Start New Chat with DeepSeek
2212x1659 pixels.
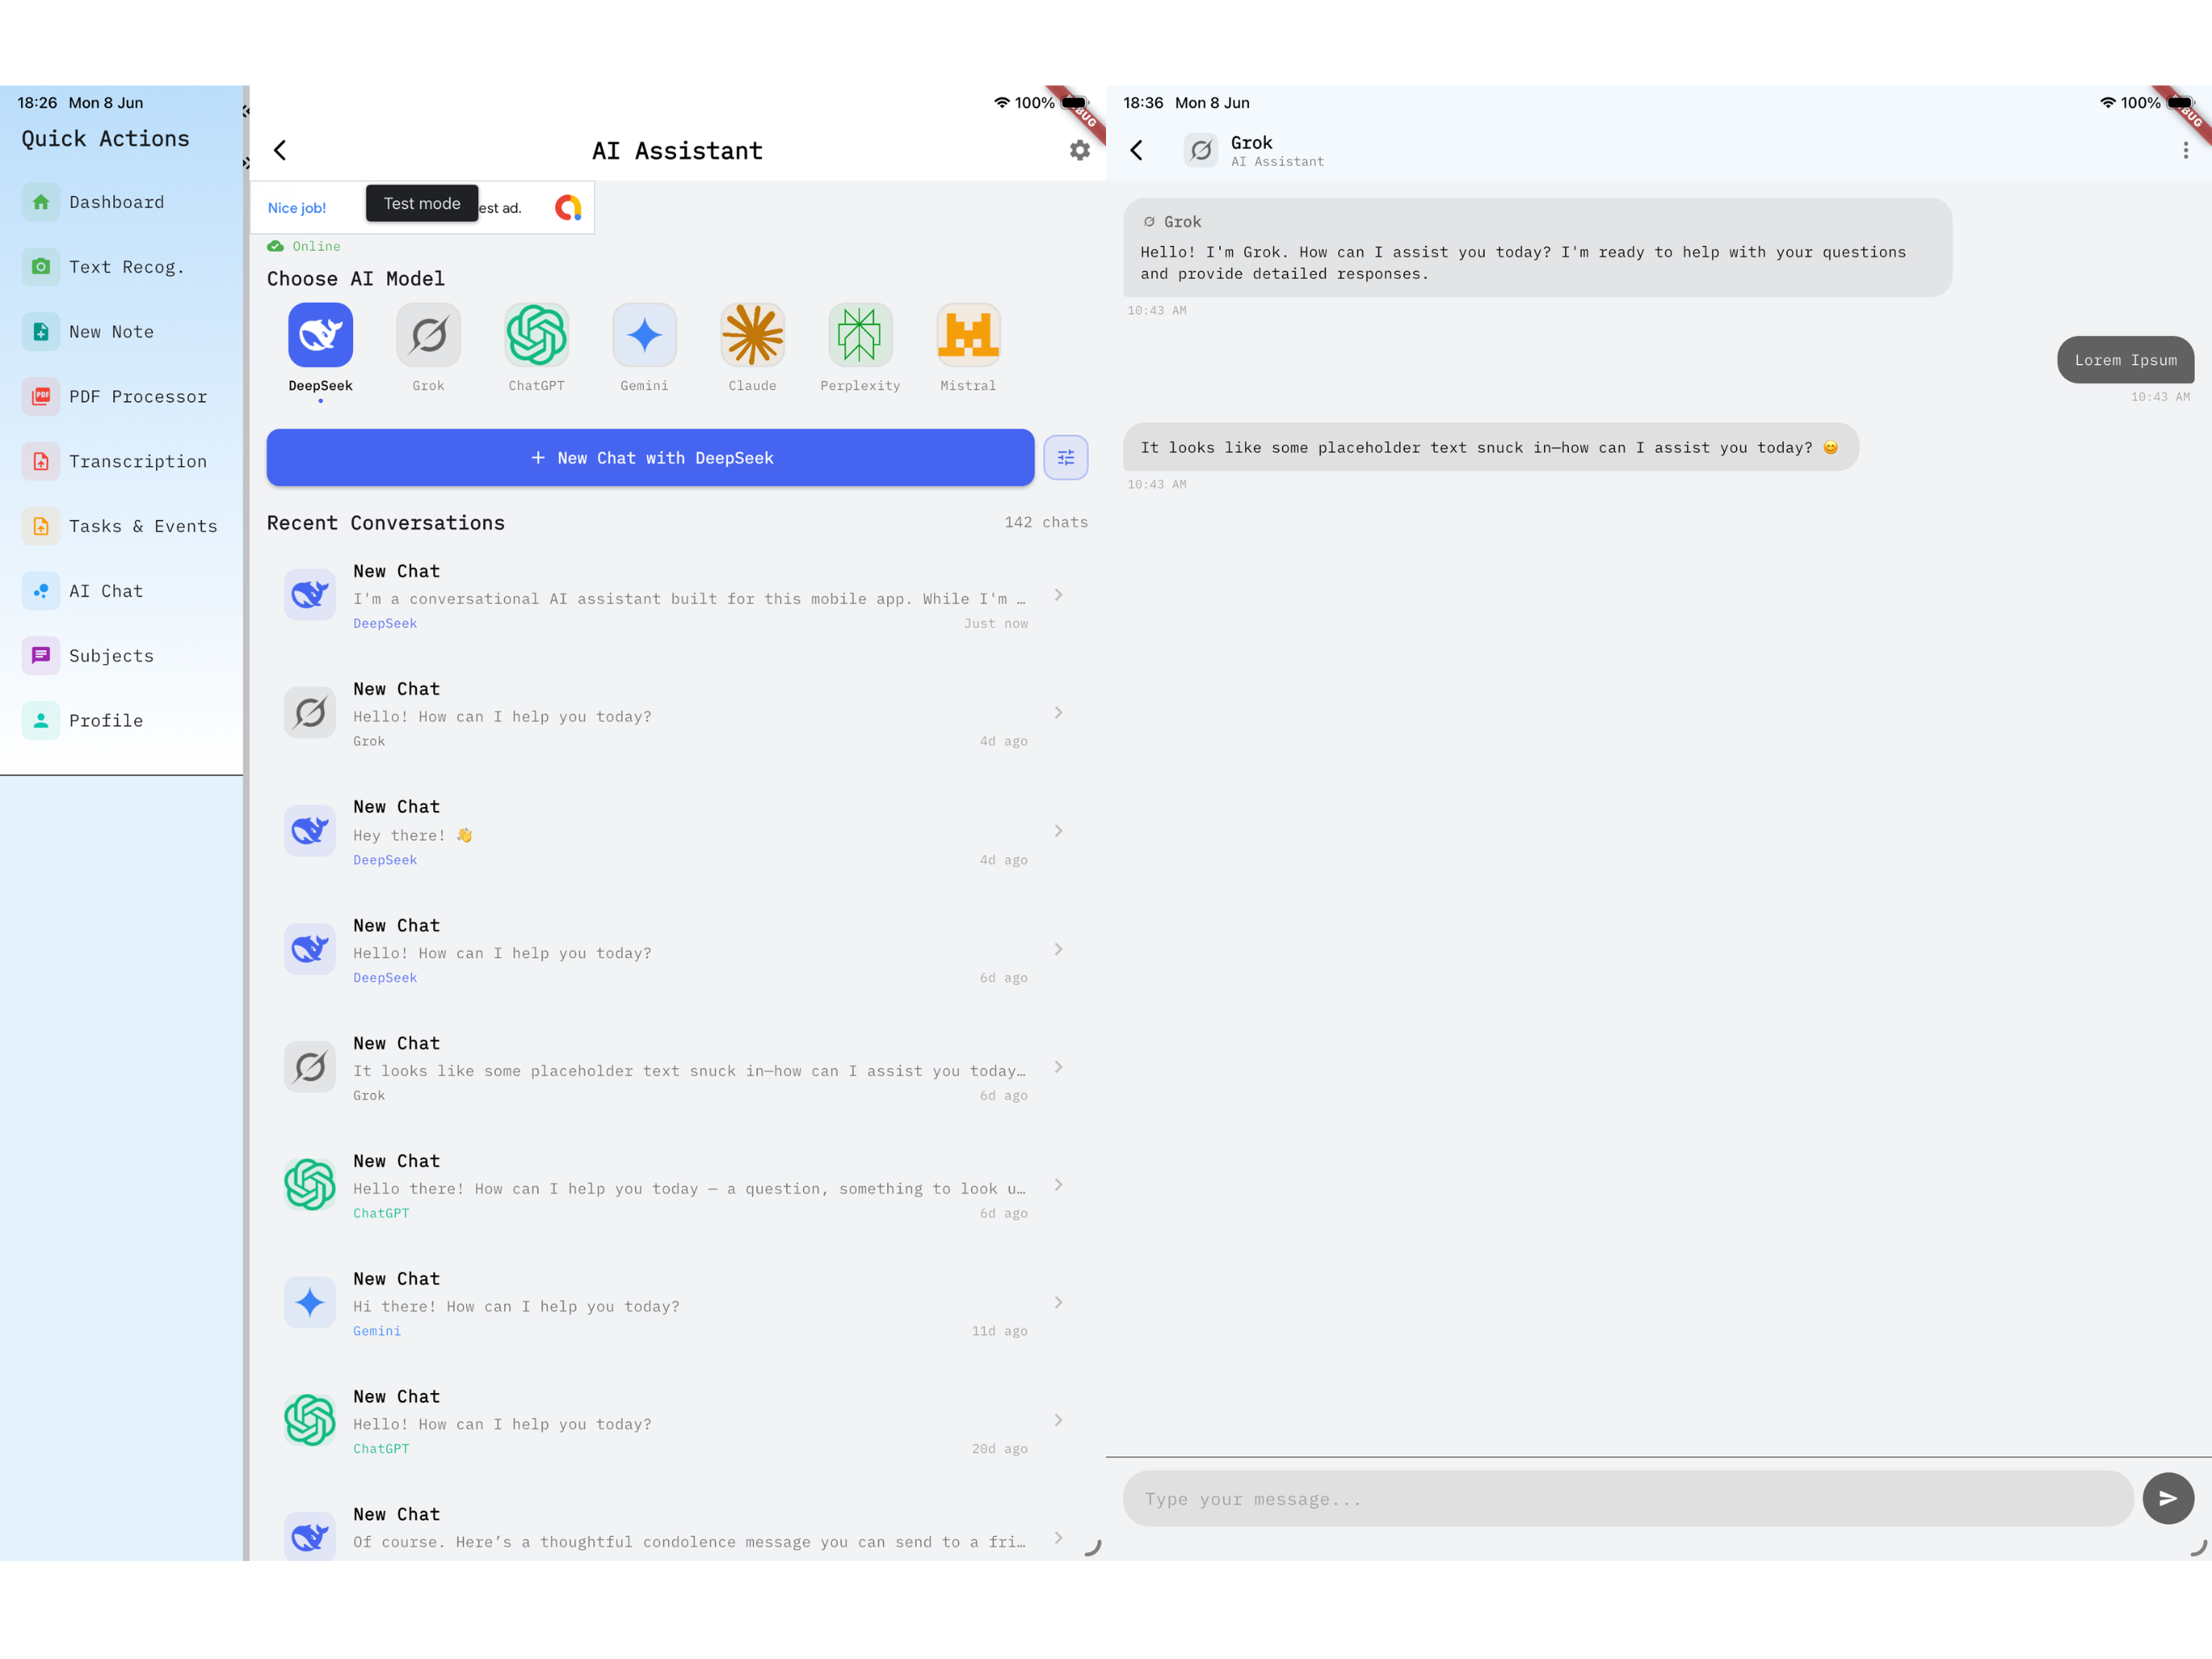click(650, 458)
